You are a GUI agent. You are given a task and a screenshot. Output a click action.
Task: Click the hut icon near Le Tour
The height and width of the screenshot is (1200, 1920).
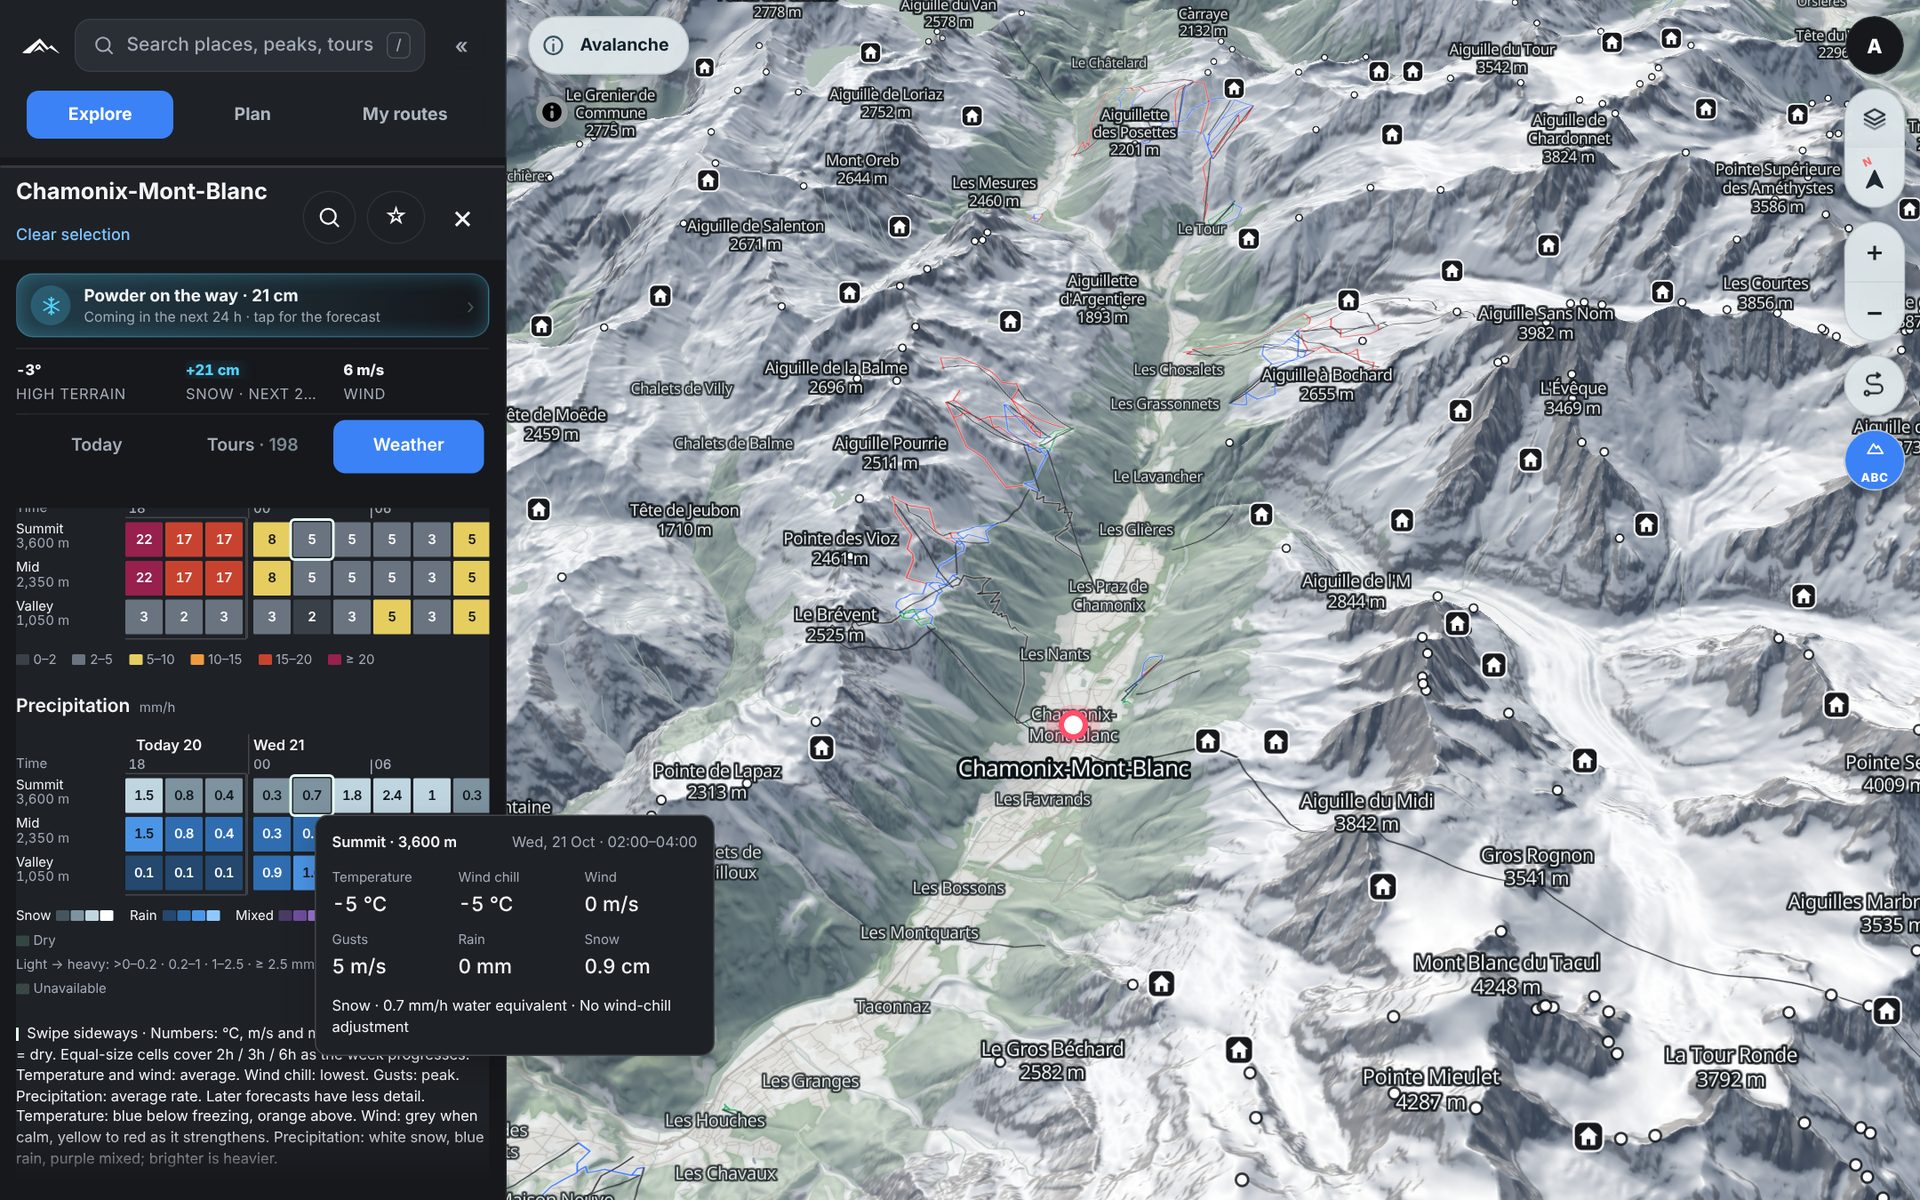tap(1248, 239)
